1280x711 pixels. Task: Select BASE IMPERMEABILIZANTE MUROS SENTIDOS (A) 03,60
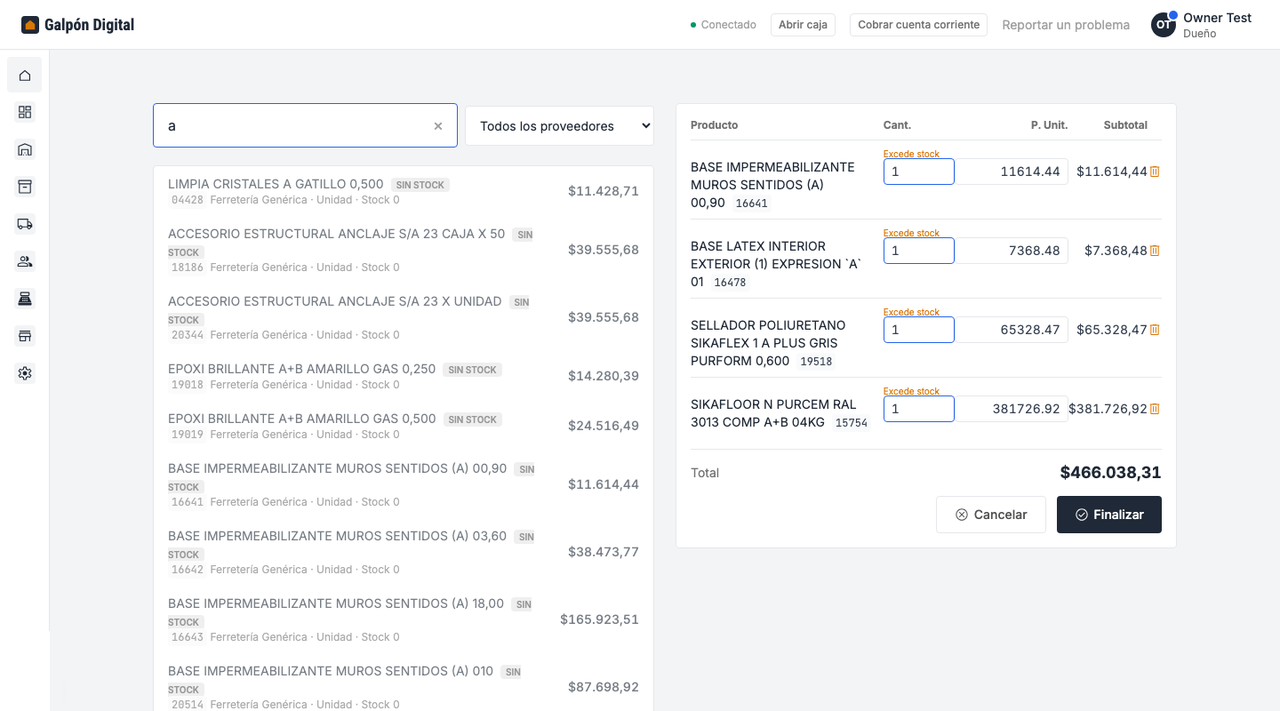click(x=403, y=552)
